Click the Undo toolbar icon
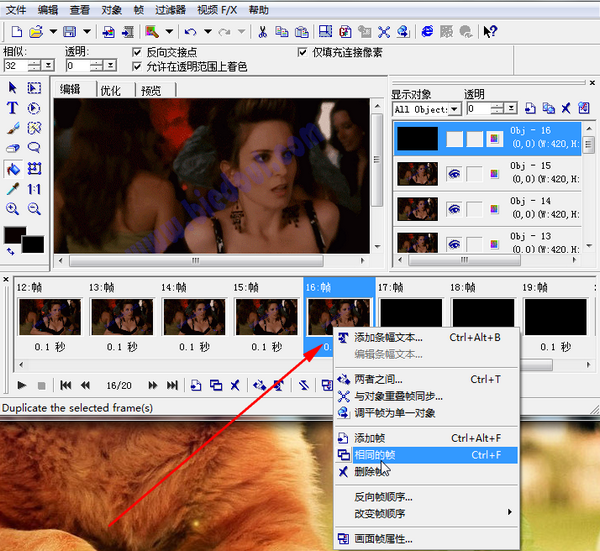This screenshot has width=600, height=551. point(190,32)
